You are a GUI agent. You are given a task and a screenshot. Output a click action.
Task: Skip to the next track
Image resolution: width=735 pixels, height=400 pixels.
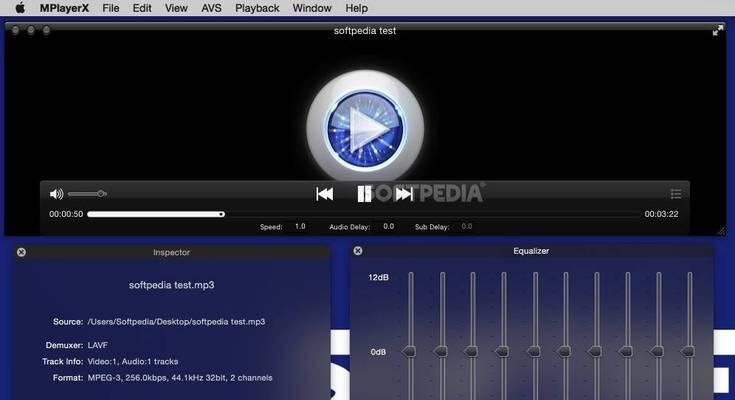(x=404, y=194)
